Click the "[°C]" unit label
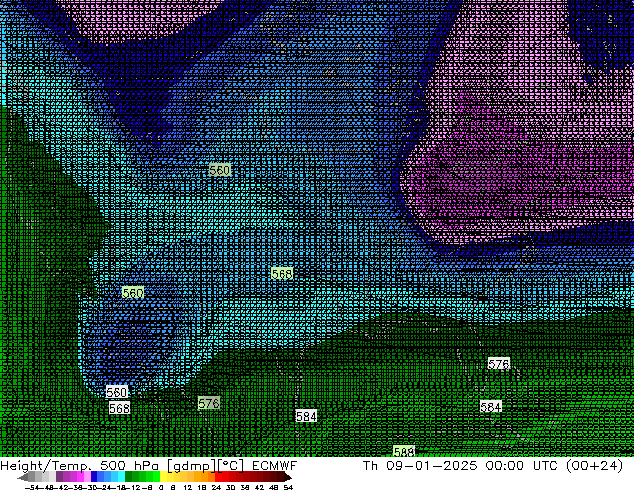The height and width of the screenshot is (490, 634). [230, 466]
